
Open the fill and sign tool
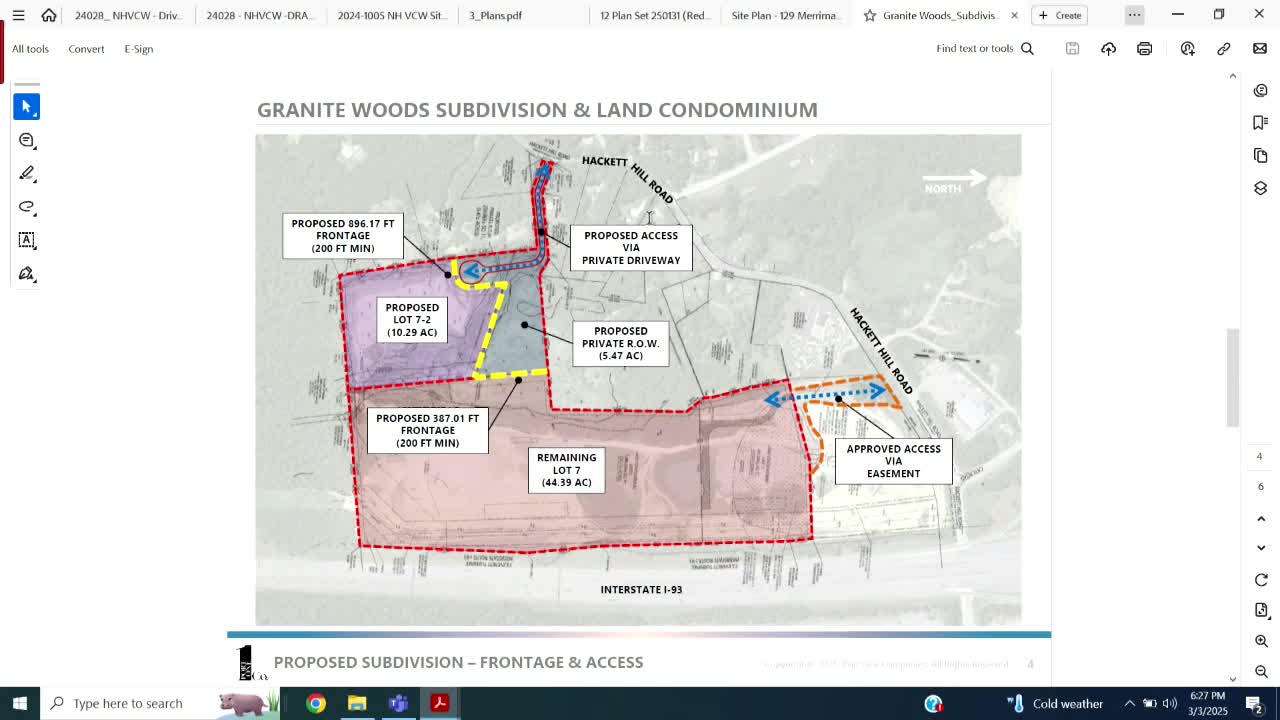pos(27,274)
